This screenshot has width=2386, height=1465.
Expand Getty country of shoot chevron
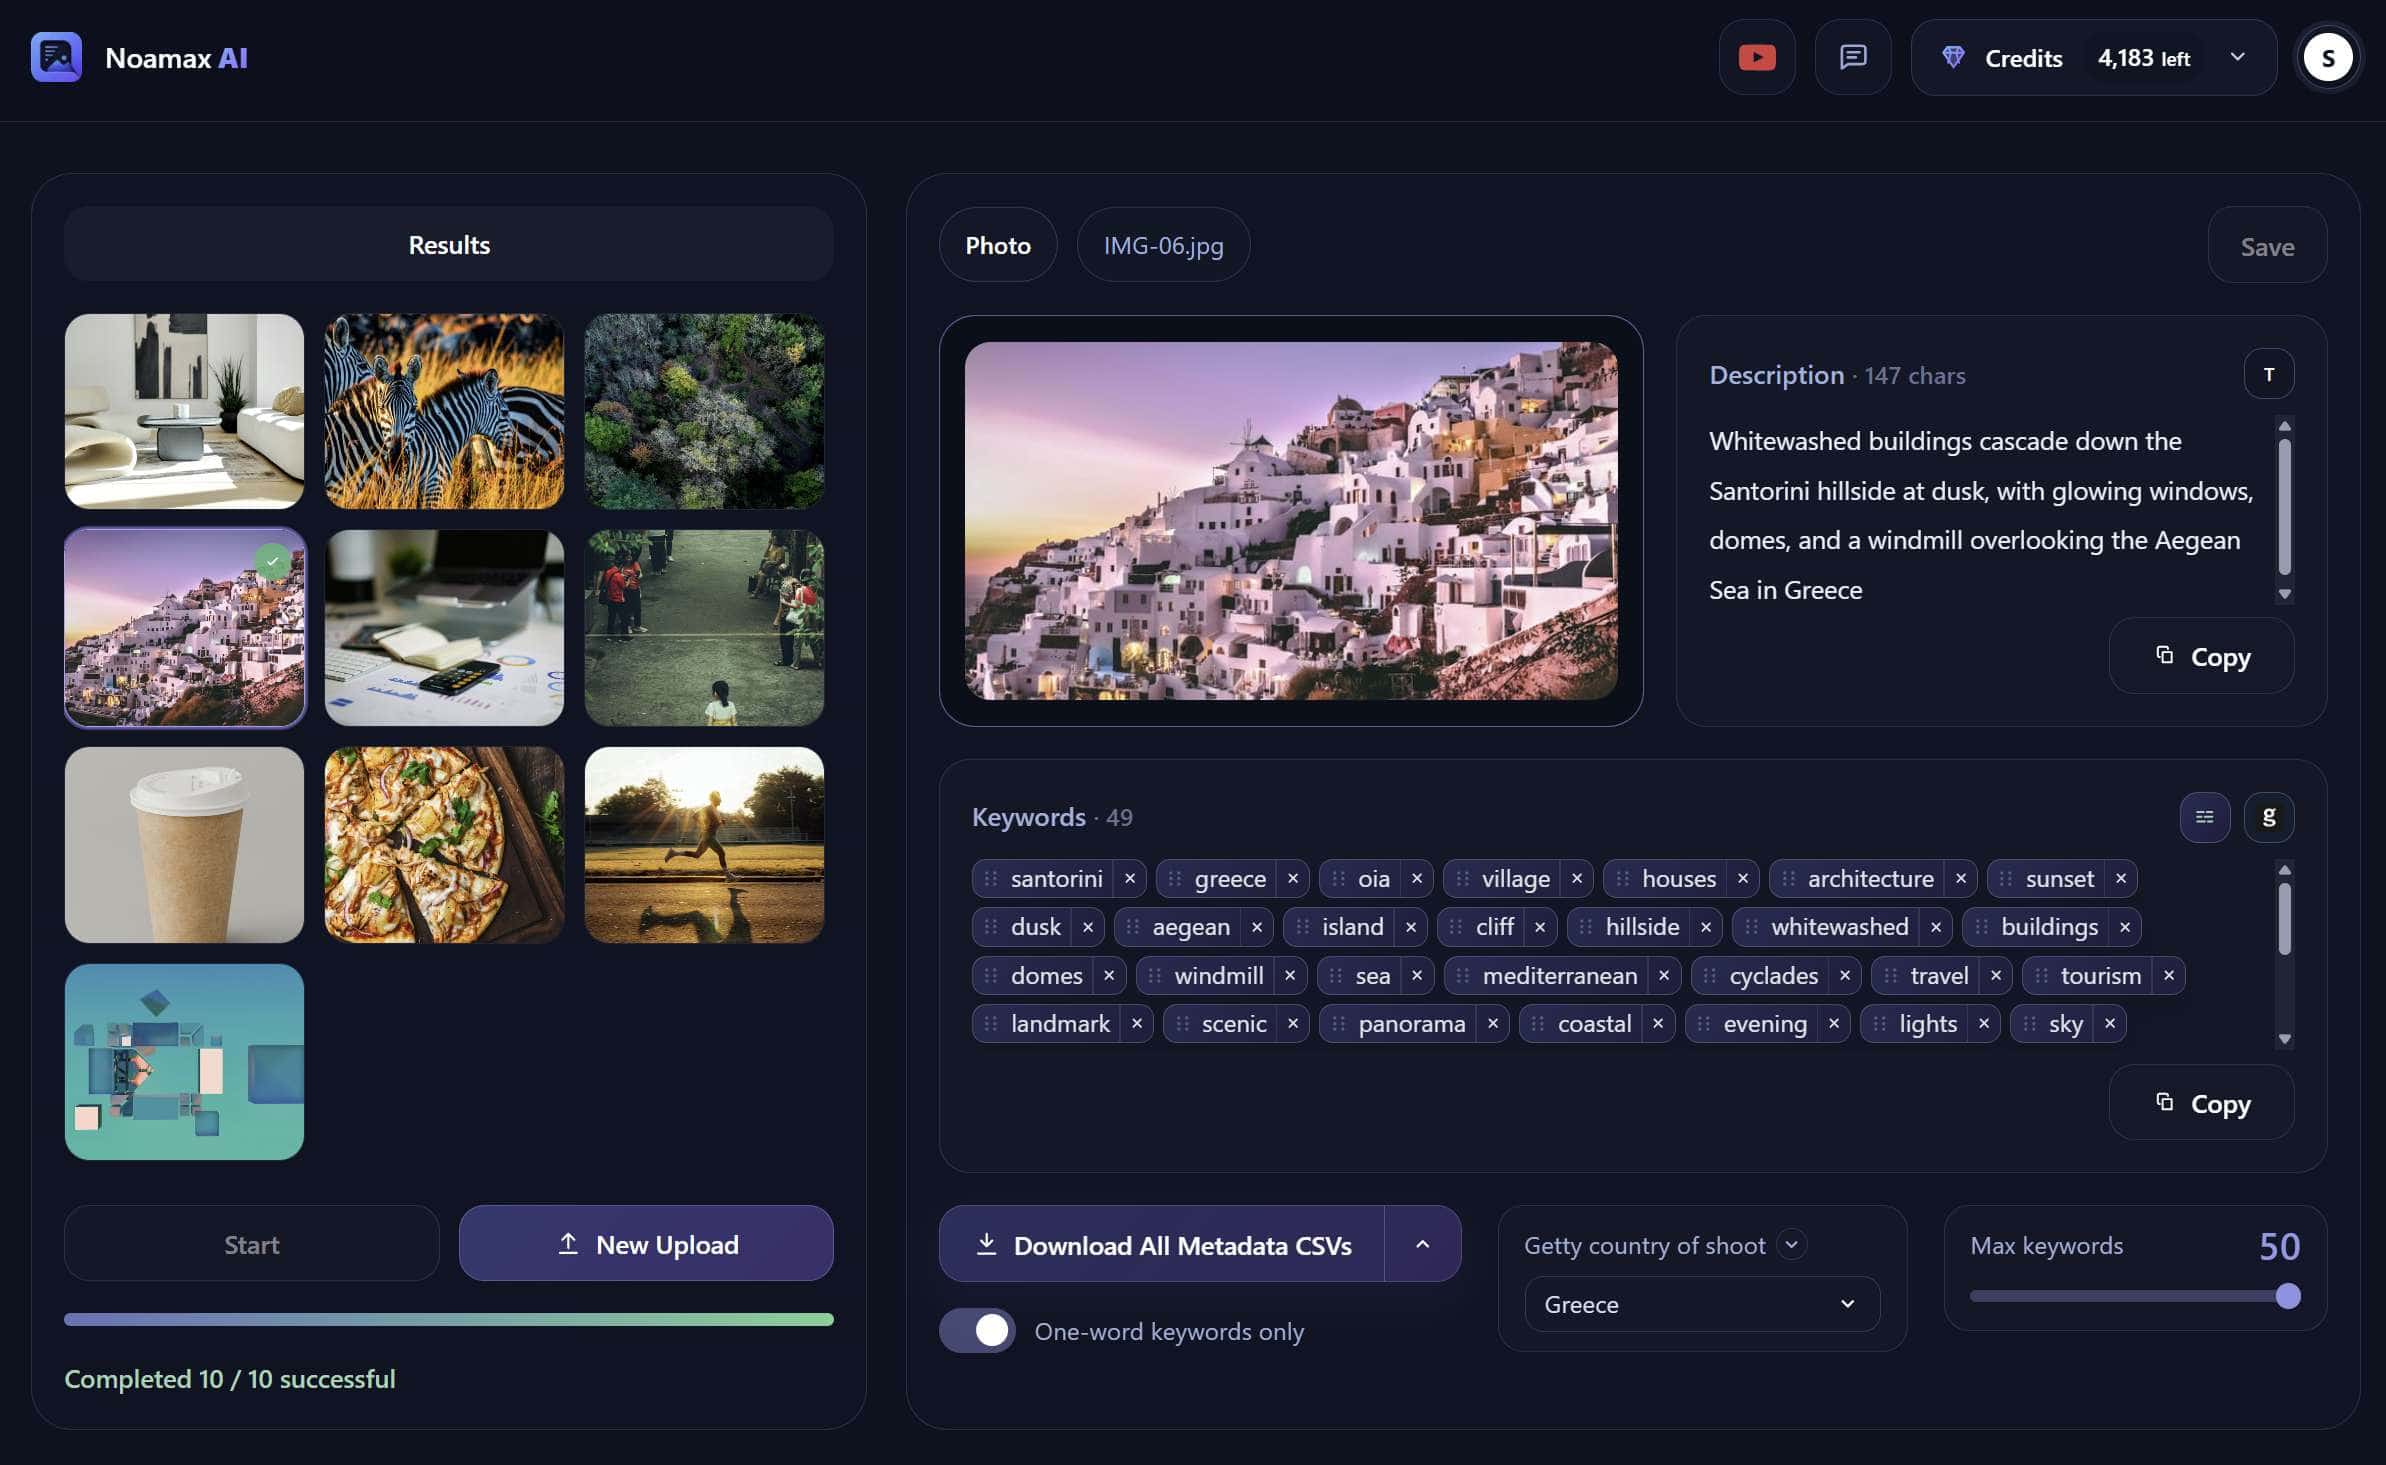(1792, 1245)
